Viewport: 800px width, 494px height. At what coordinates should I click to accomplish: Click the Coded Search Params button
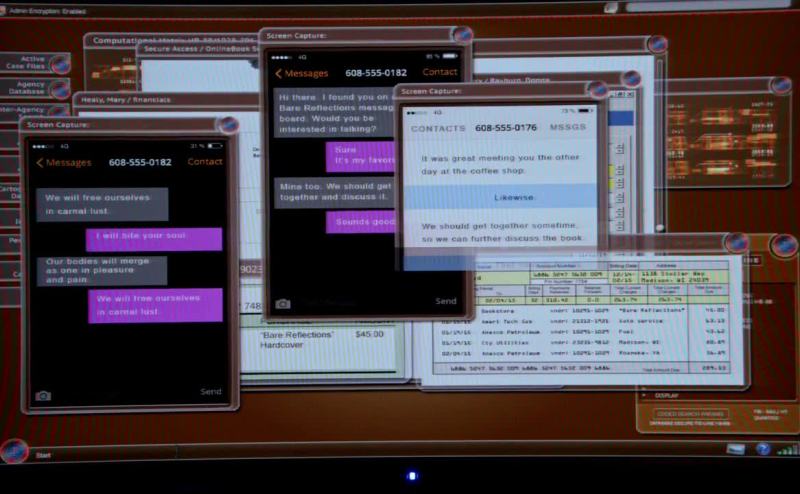pos(691,413)
